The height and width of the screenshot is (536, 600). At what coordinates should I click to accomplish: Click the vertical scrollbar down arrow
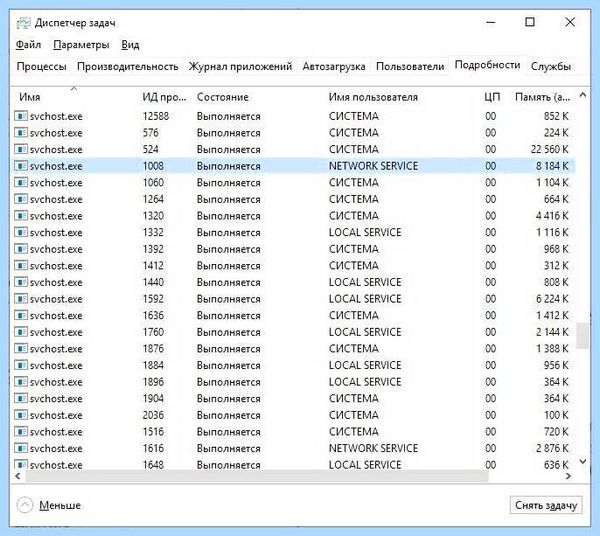[582, 461]
